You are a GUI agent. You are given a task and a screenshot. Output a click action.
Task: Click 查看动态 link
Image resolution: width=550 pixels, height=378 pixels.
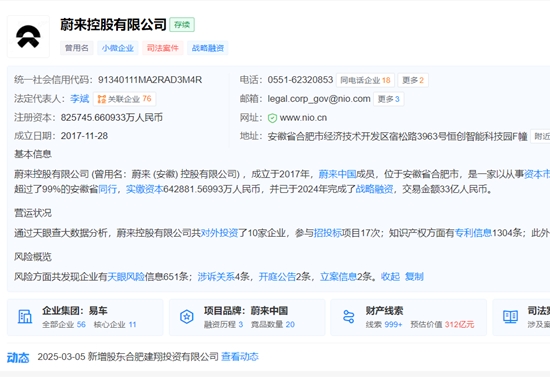240,357
